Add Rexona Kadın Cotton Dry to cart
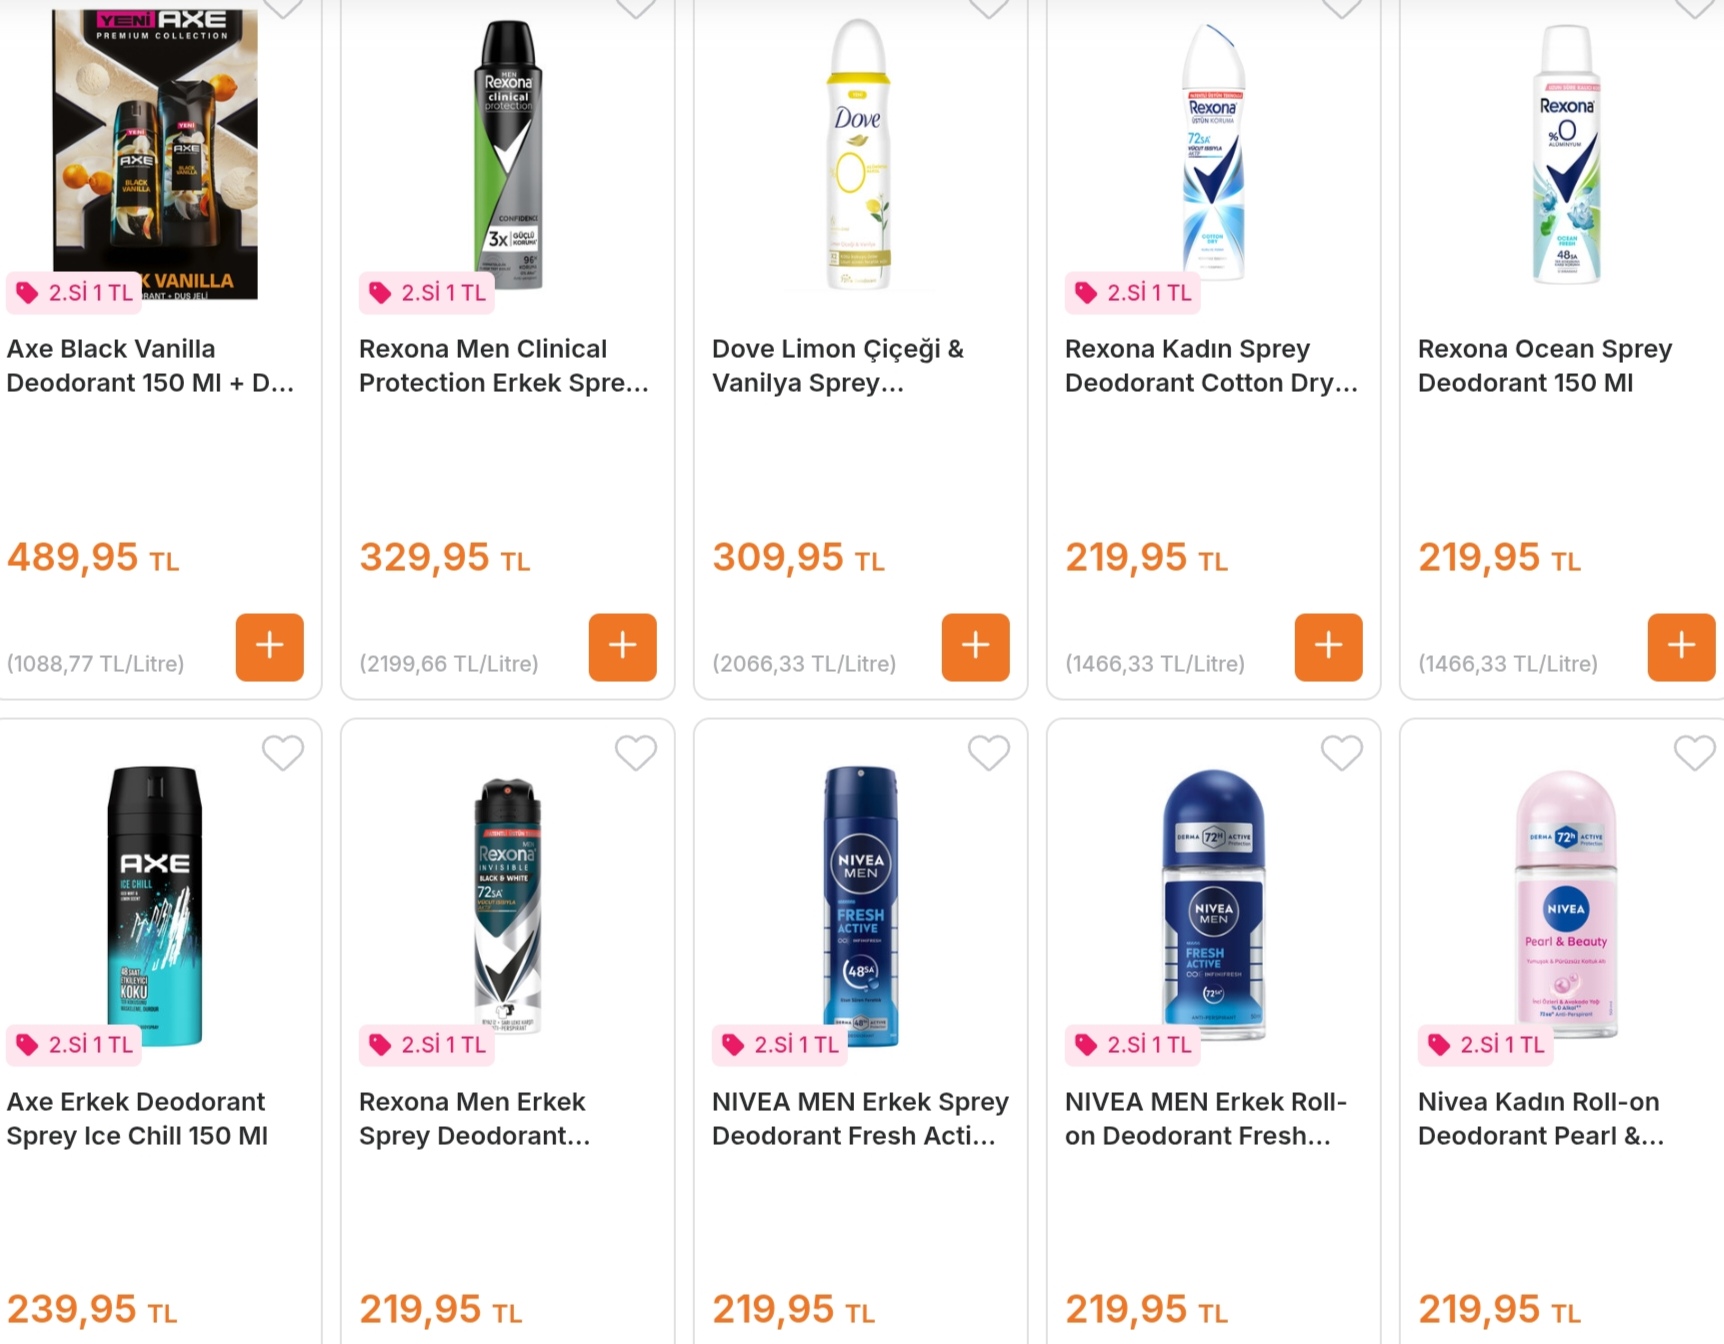The image size is (1724, 1344). (1328, 647)
